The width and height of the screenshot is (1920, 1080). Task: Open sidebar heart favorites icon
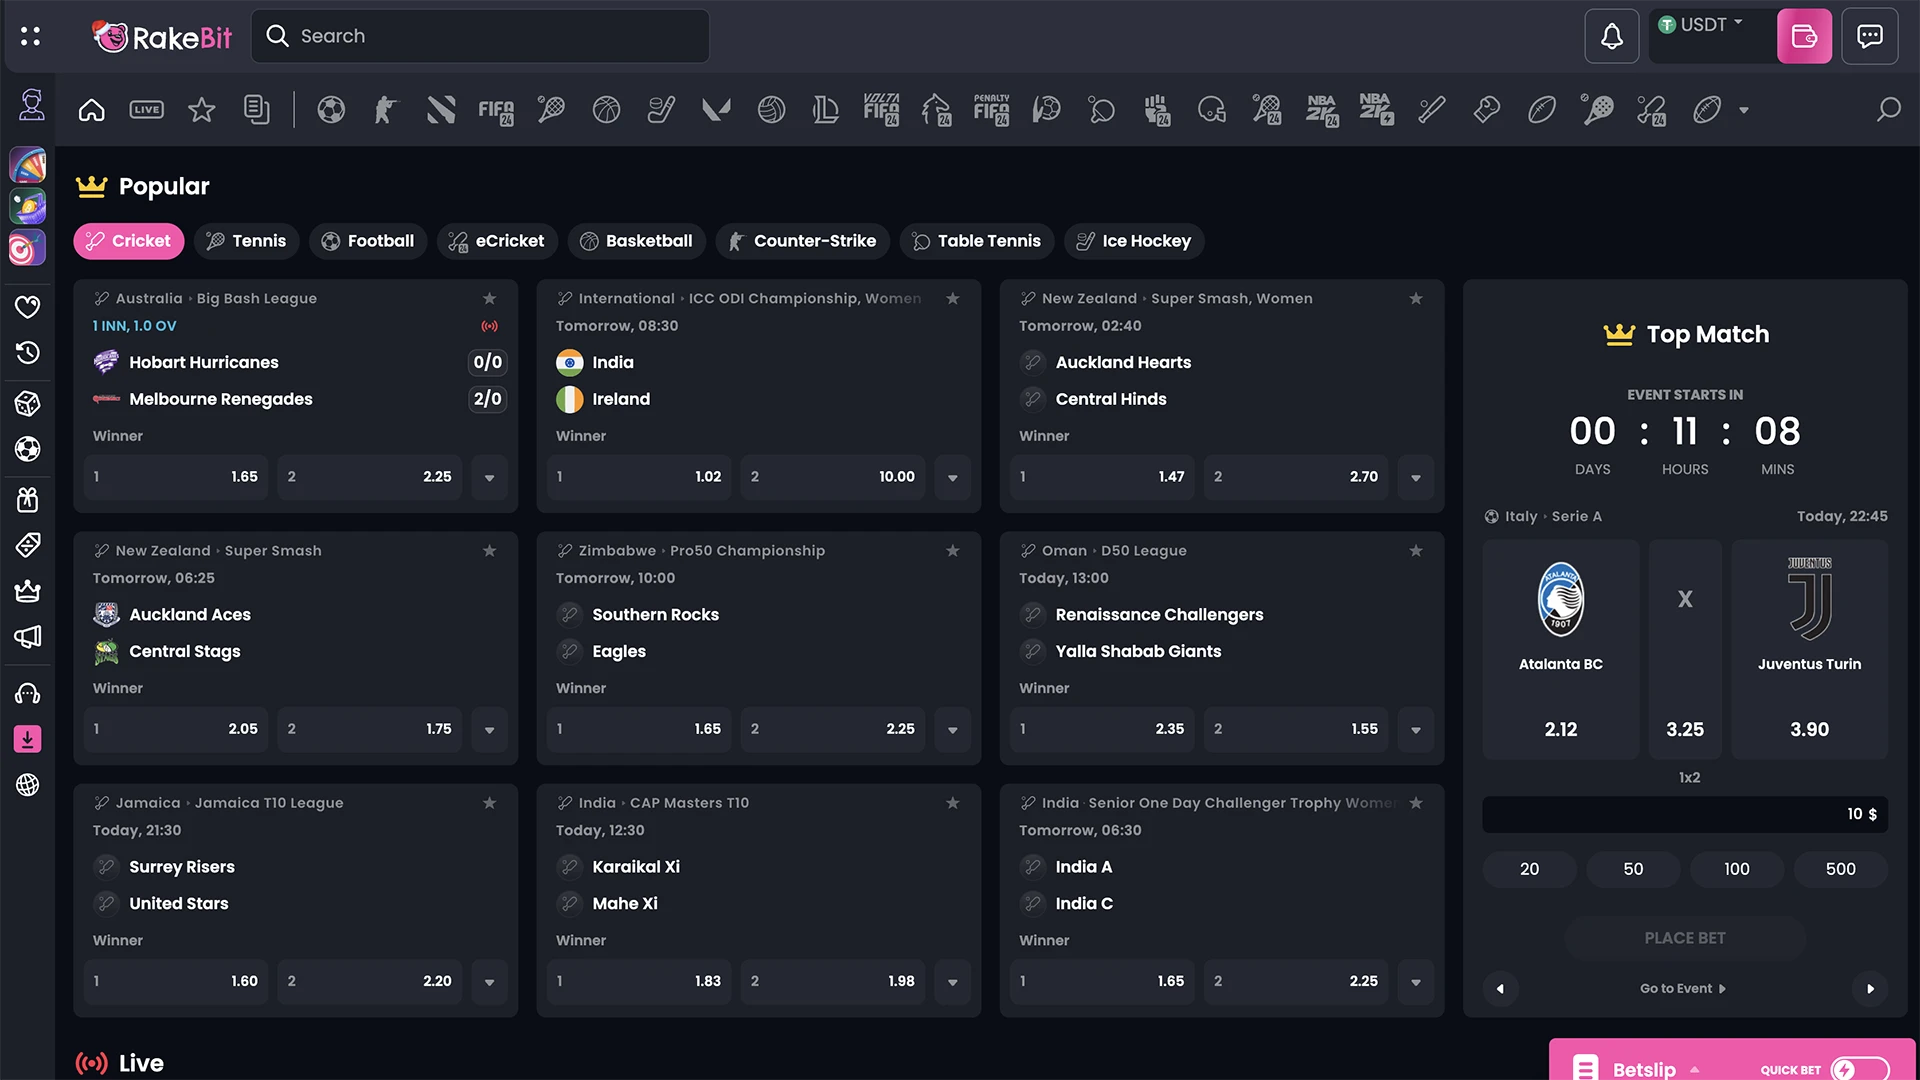(28, 307)
